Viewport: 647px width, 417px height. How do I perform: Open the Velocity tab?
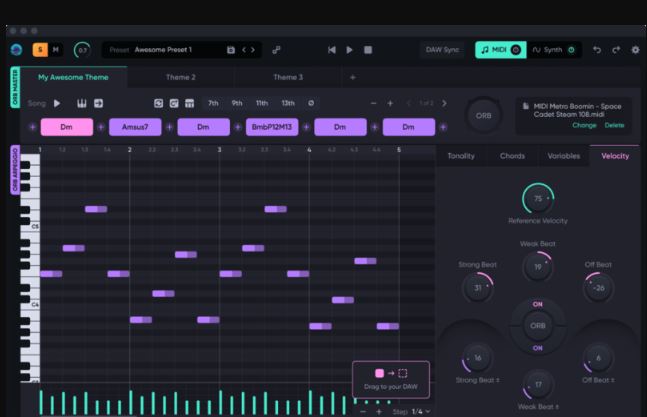point(615,156)
